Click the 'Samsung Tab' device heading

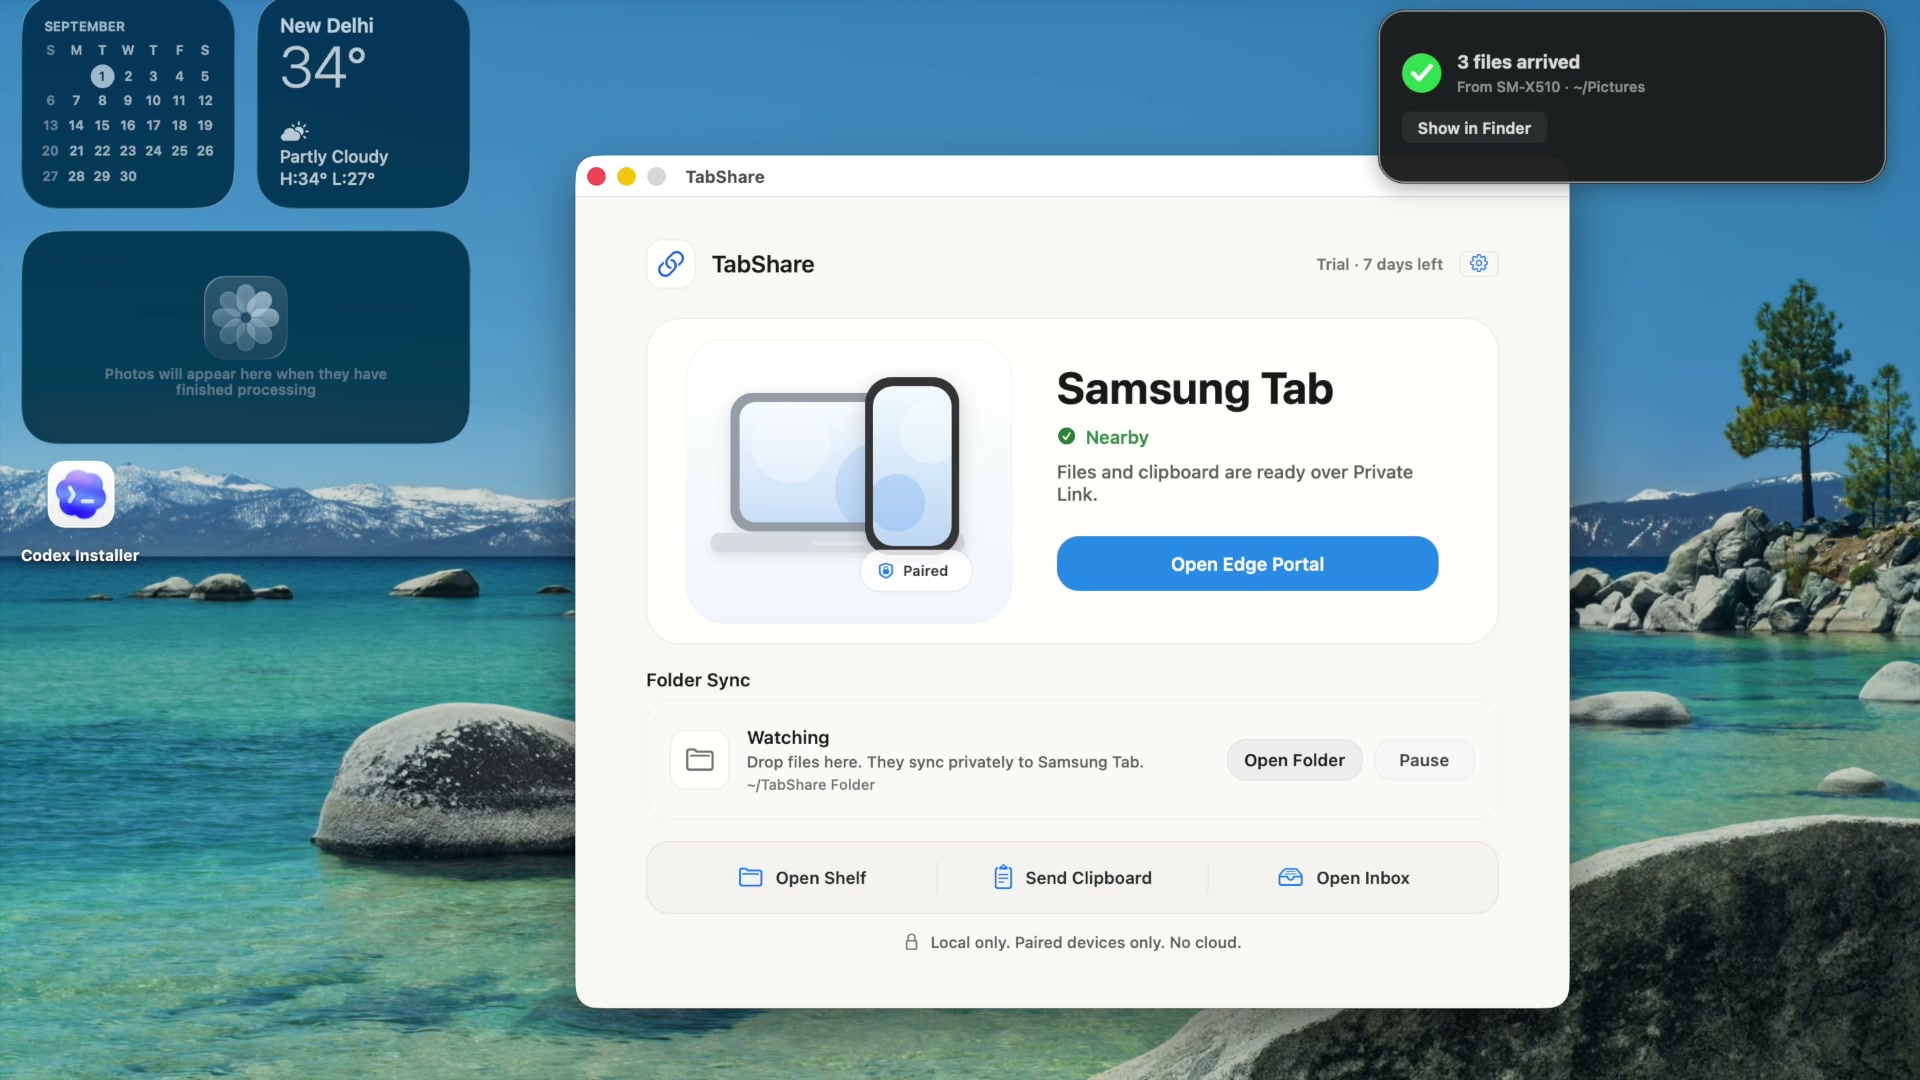(1195, 388)
